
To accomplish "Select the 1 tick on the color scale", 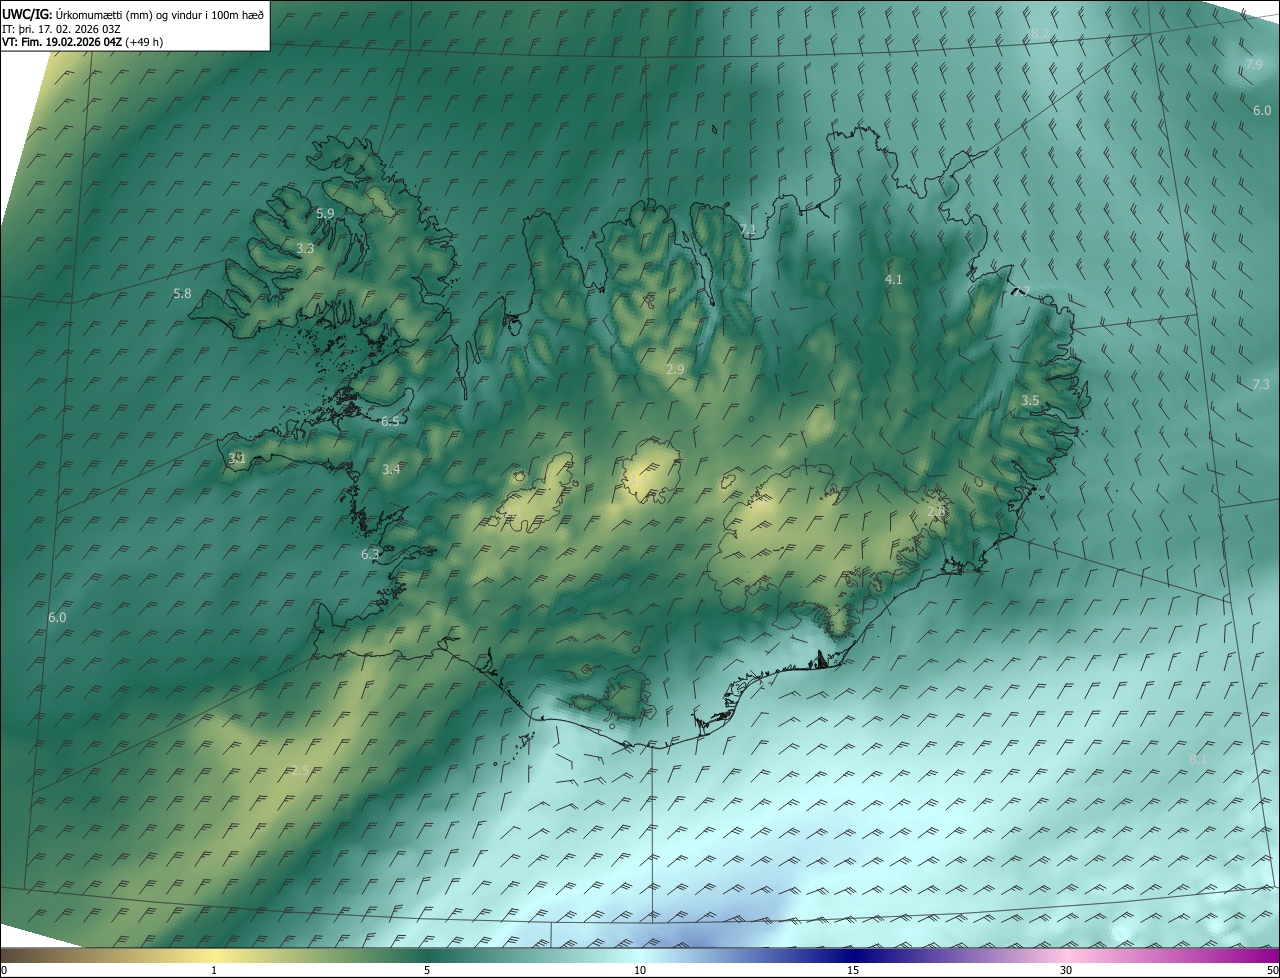I will coord(214,971).
